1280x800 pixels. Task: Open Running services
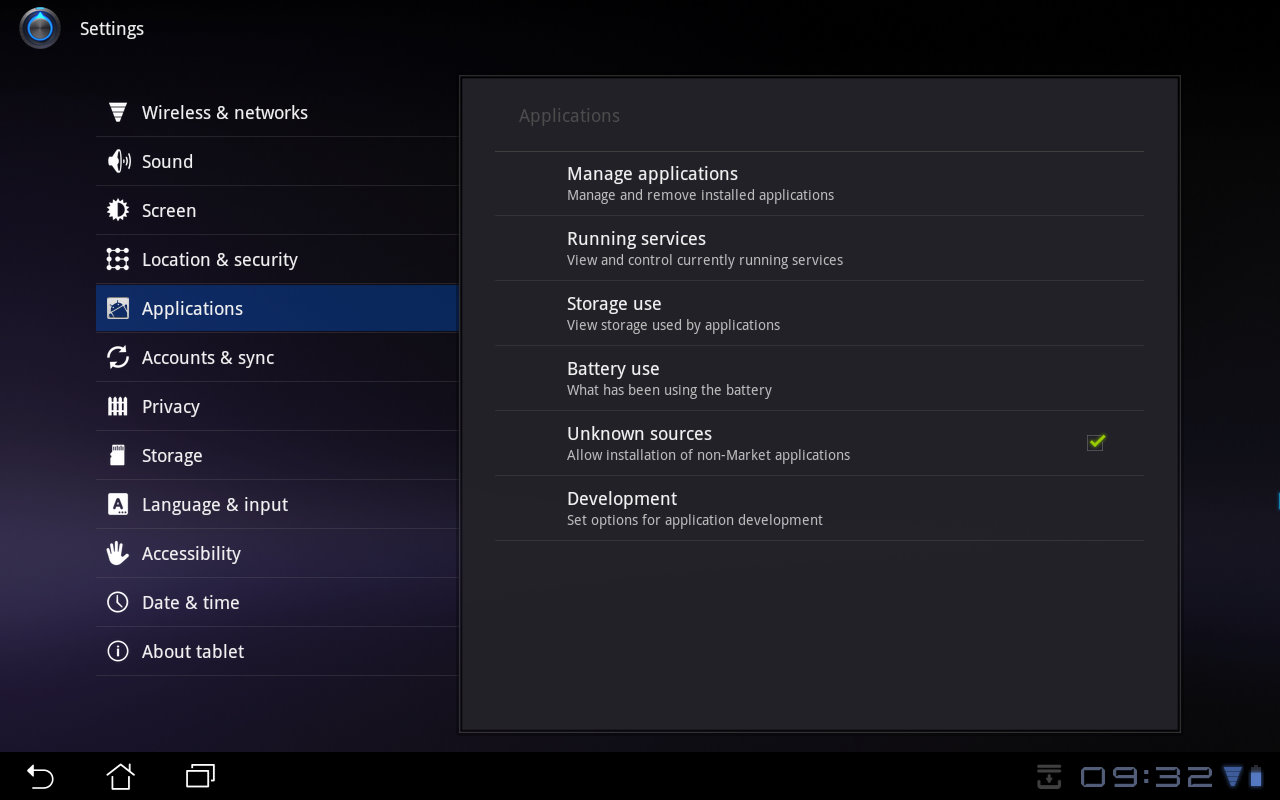click(x=819, y=249)
